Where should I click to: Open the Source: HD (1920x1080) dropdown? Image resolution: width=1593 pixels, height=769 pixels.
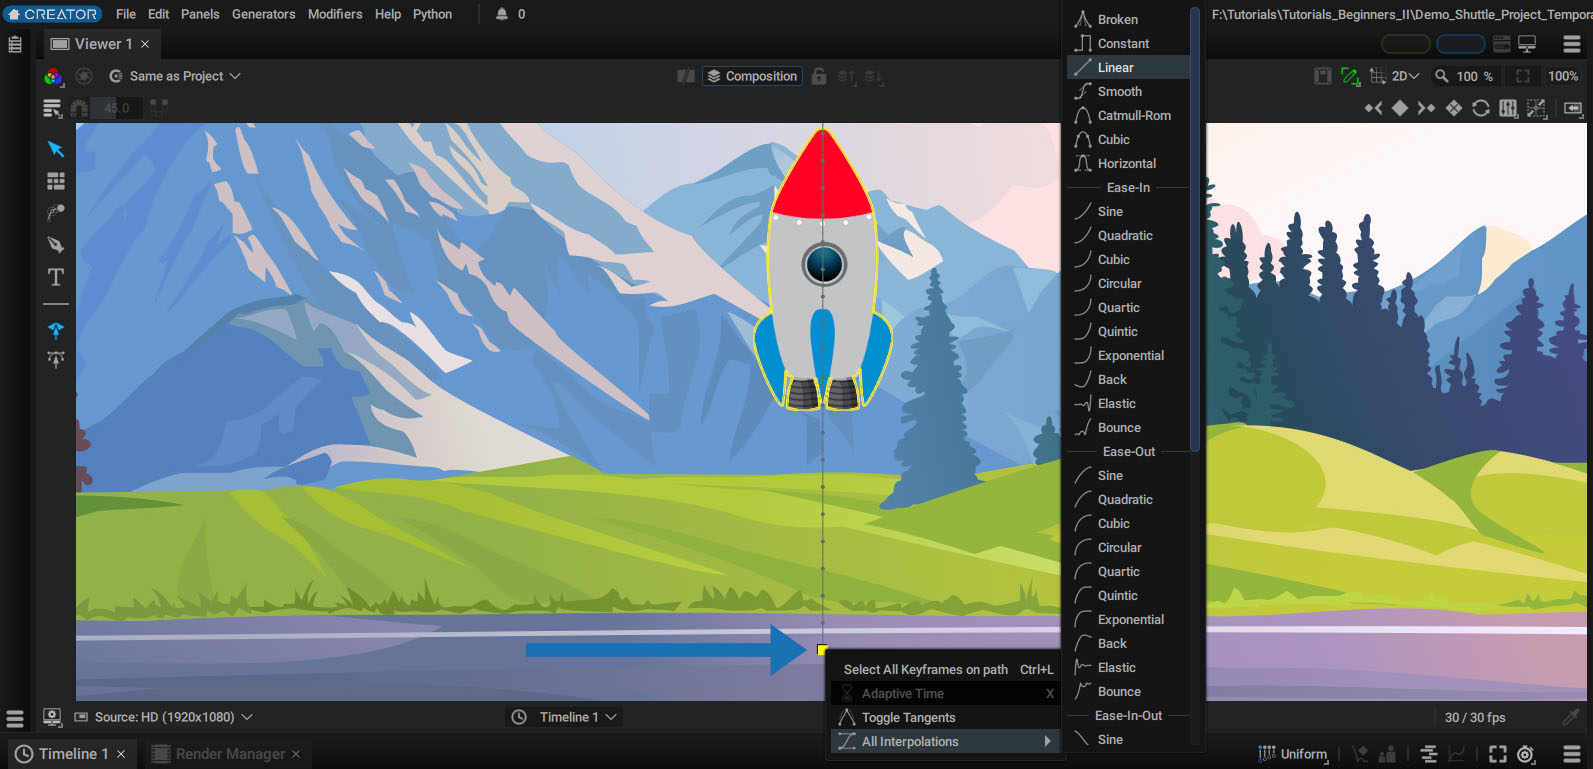(164, 717)
